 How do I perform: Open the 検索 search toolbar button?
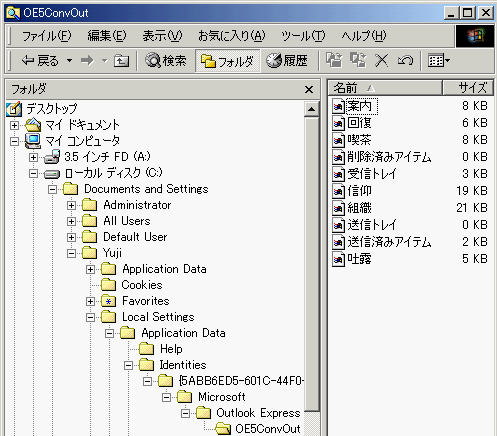point(166,61)
